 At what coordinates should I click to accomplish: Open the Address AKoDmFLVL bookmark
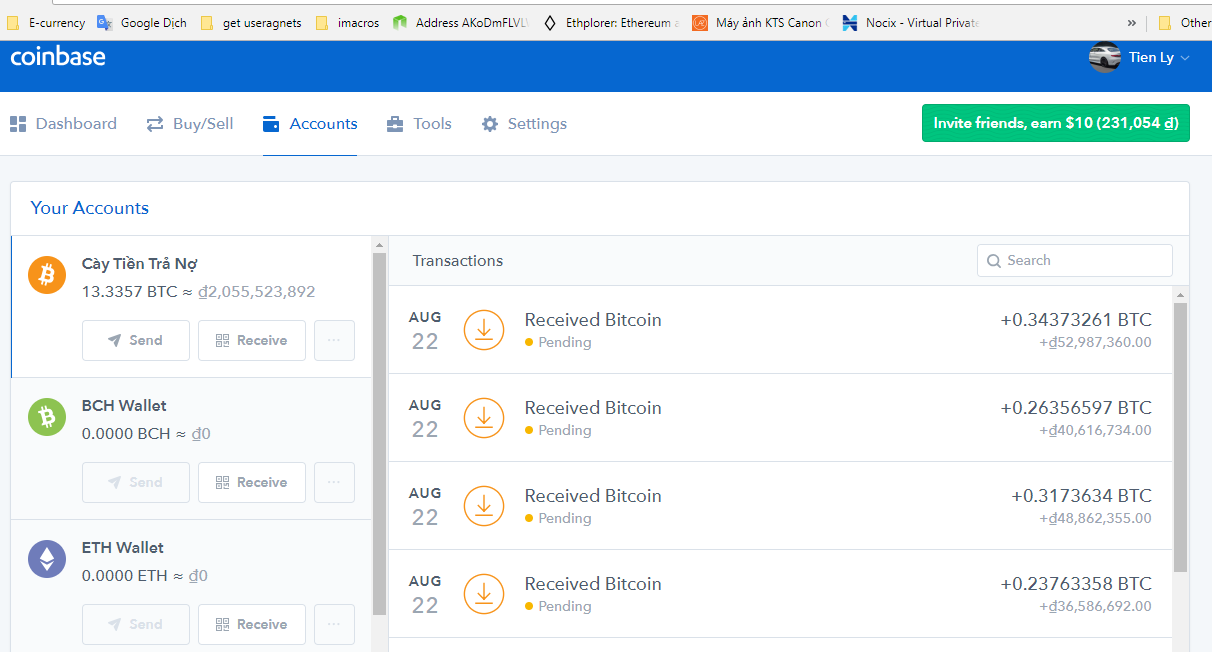[460, 22]
